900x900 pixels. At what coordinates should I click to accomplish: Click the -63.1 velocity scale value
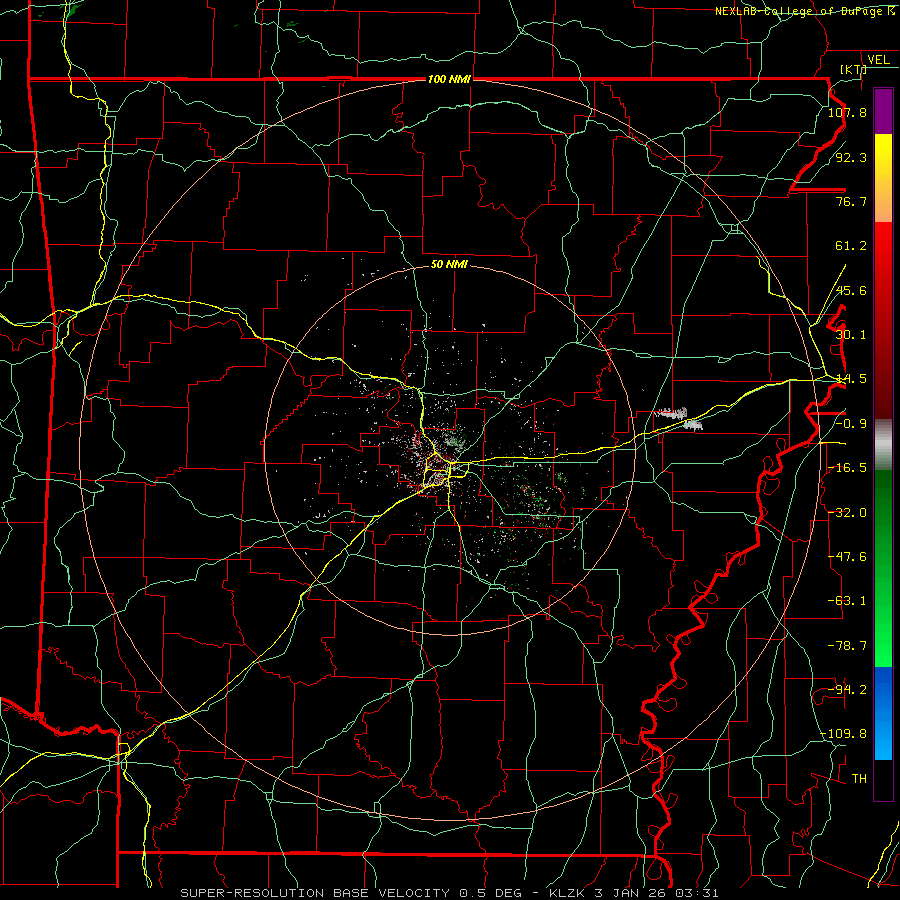pyautogui.click(x=847, y=601)
